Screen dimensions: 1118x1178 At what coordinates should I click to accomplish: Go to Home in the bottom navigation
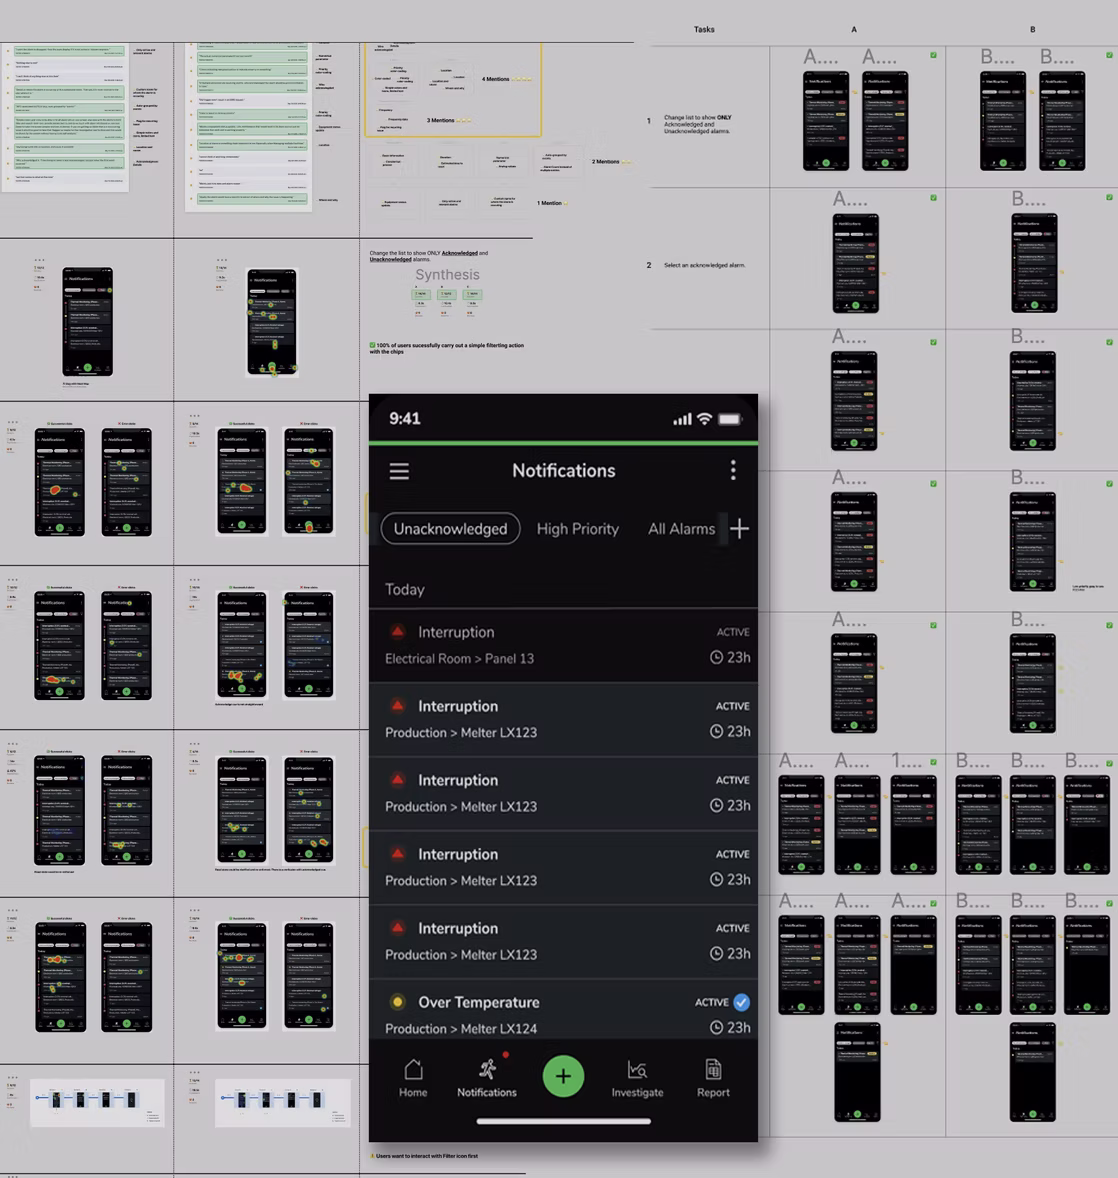413,1078
